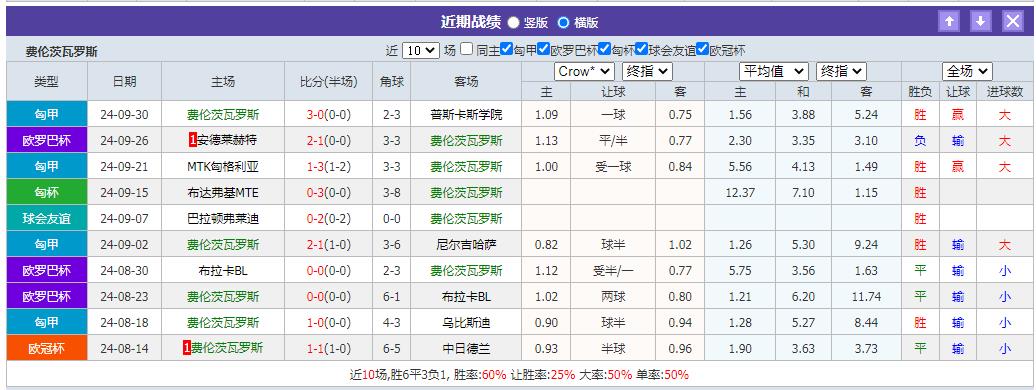The height and width of the screenshot is (390, 1036).
Task: Click the home odds value 12.37
Action: 740,192
